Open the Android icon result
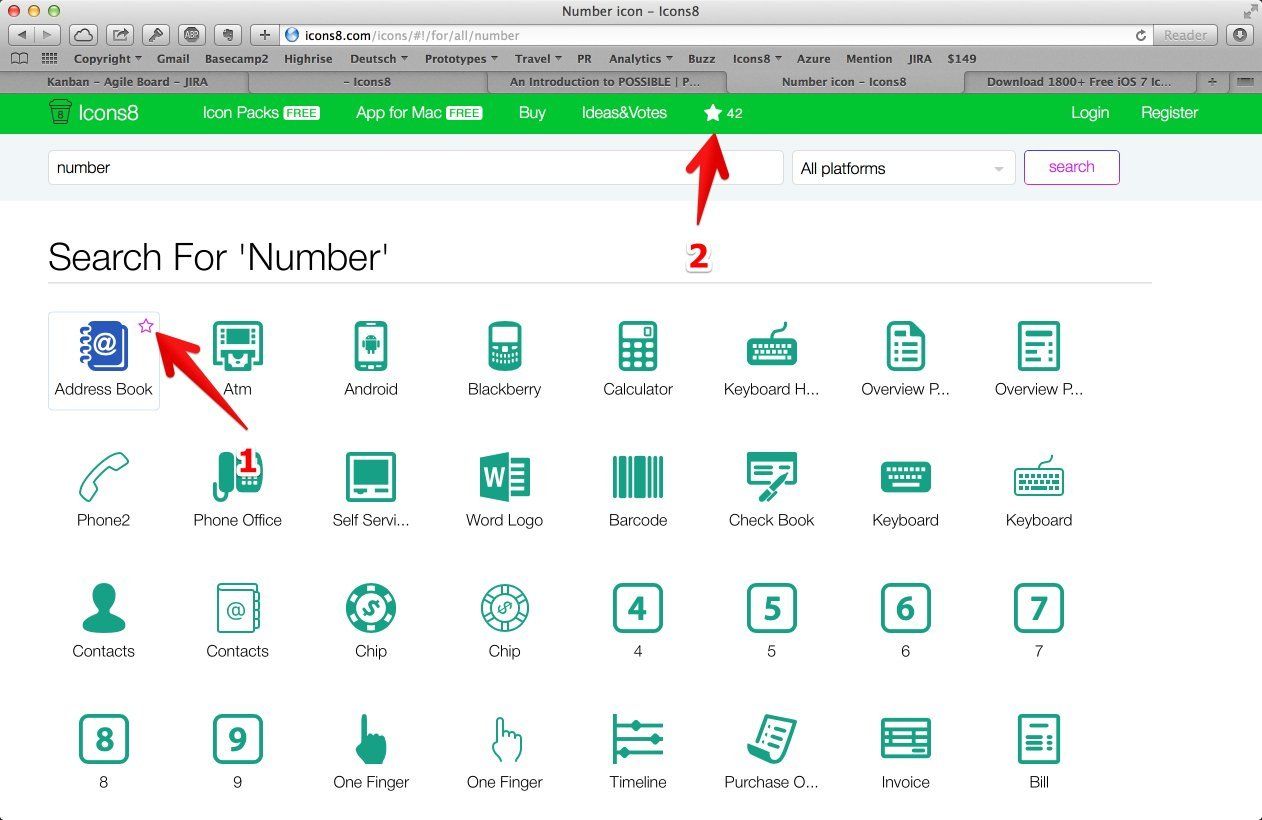The width and height of the screenshot is (1262, 820). coord(370,346)
